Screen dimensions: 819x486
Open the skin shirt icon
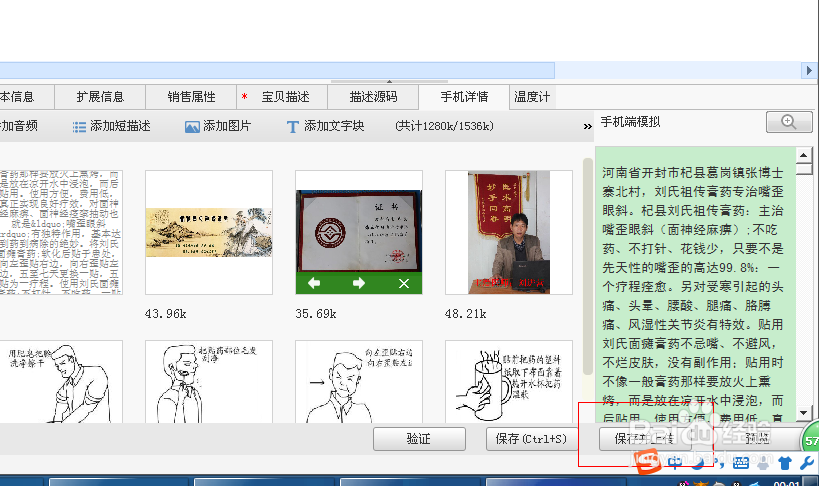785,463
